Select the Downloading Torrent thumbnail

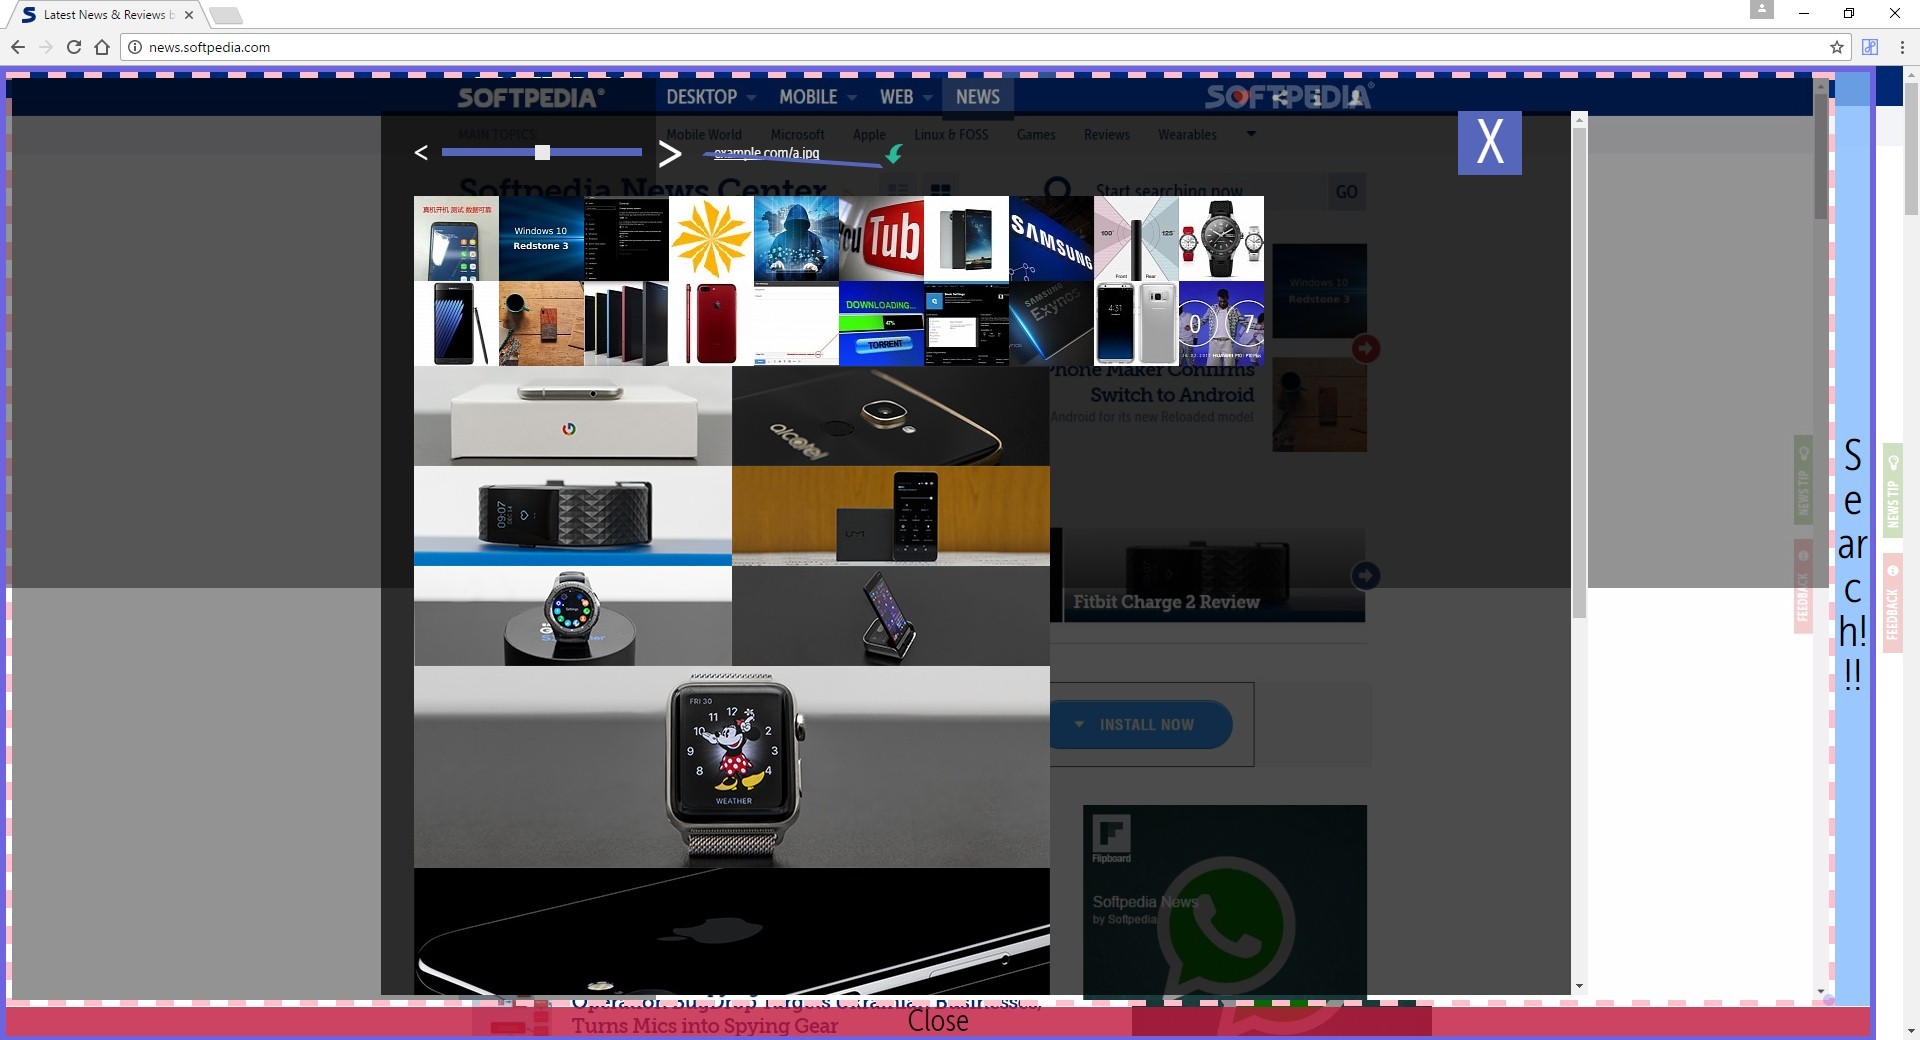click(881, 323)
